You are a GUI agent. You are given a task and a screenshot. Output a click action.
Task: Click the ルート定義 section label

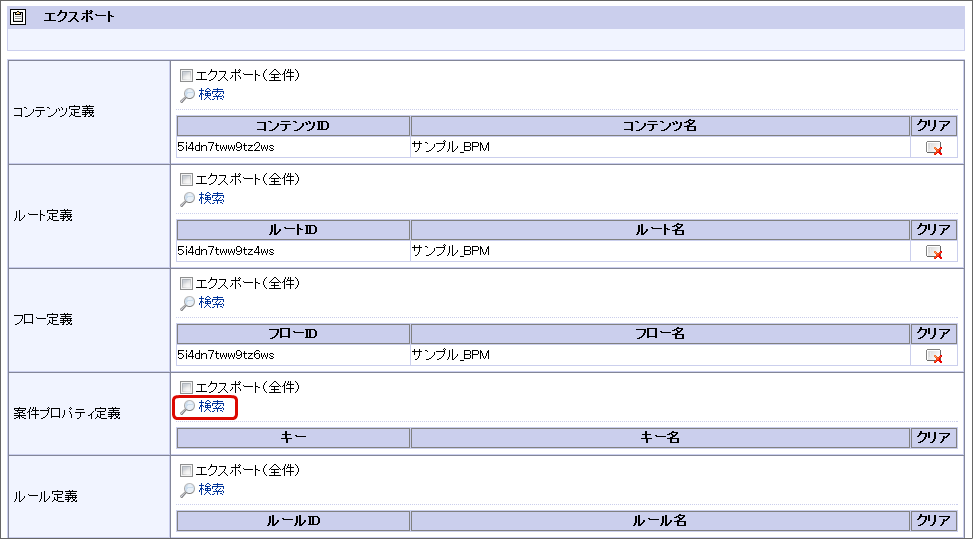click(x=43, y=216)
